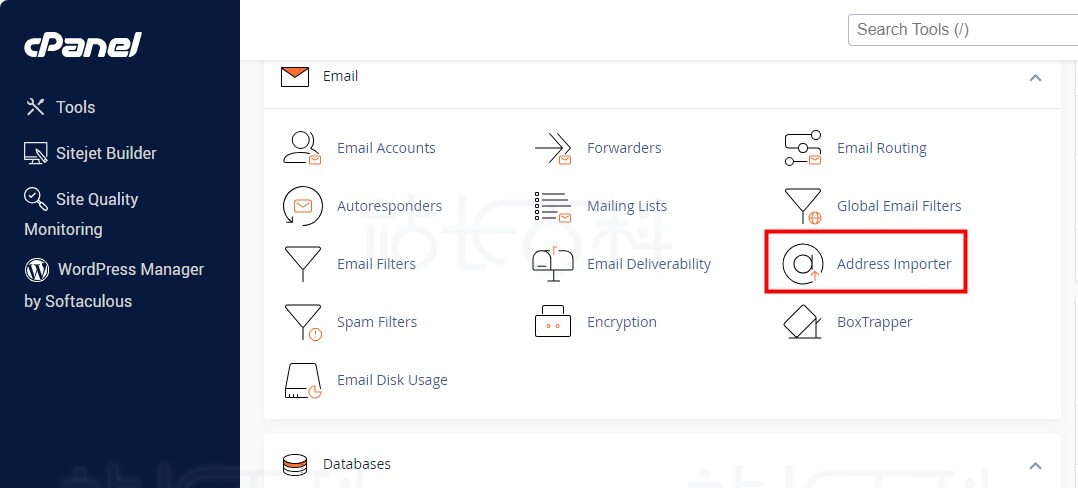Open Site Quality Monitoring sidebar item
The height and width of the screenshot is (488, 1078).
click(x=81, y=214)
